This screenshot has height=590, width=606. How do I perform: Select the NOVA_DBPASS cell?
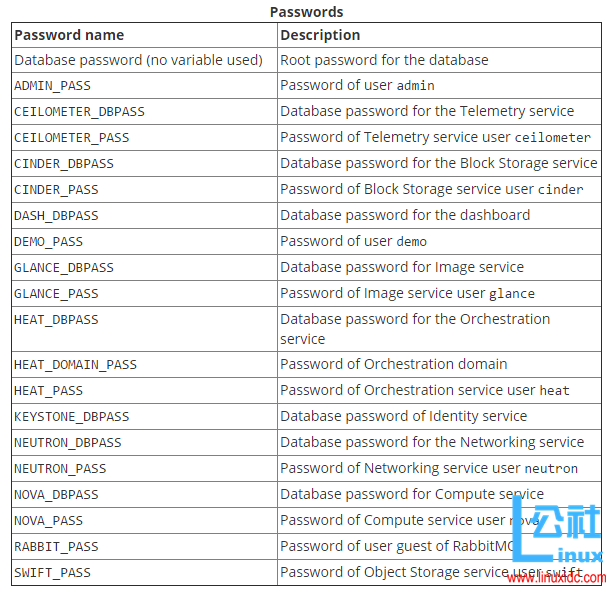click(x=56, y=495)
